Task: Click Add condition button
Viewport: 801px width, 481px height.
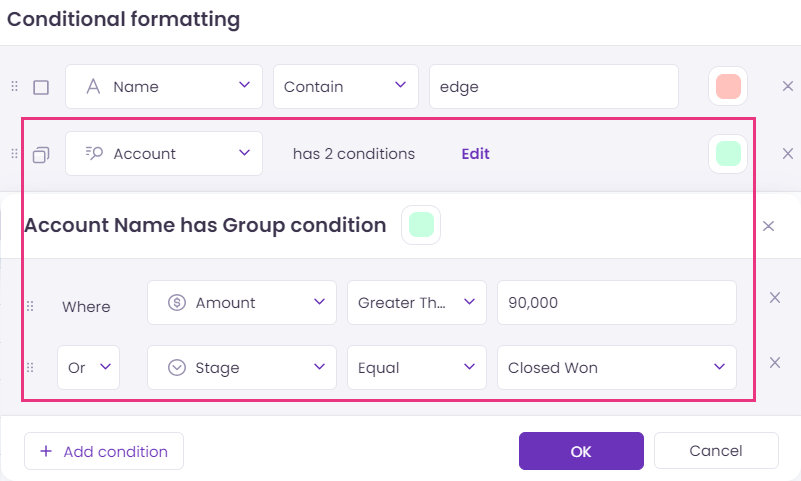Action: tap(104, 451)
